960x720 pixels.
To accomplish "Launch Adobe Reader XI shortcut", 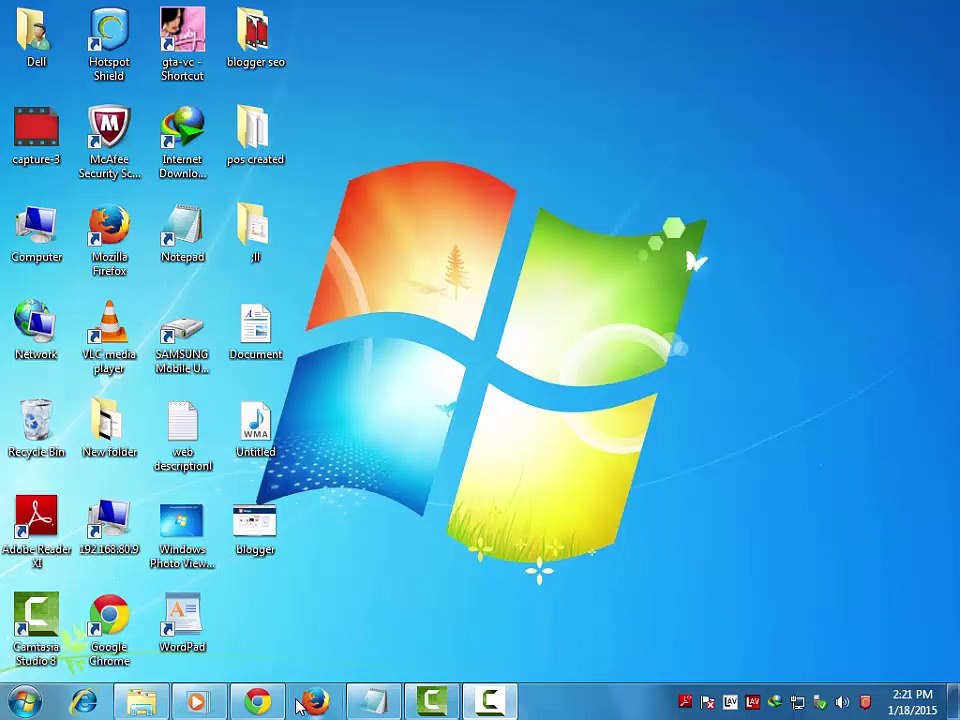I will pyautogui.click(x=36, y=532).
